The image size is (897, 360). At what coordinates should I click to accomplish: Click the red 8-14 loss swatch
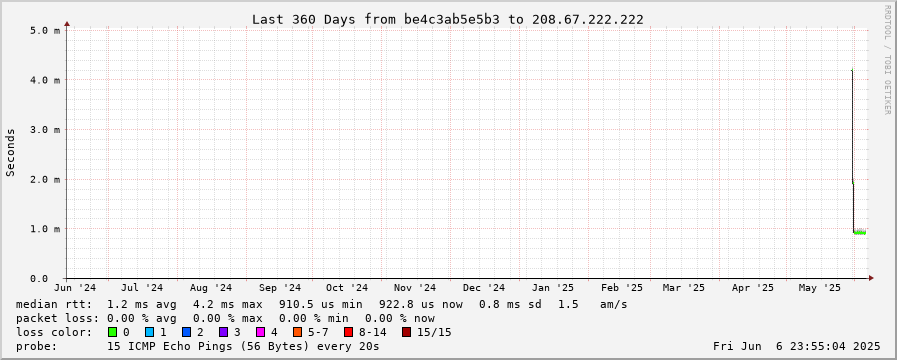(x=348, y=332)
